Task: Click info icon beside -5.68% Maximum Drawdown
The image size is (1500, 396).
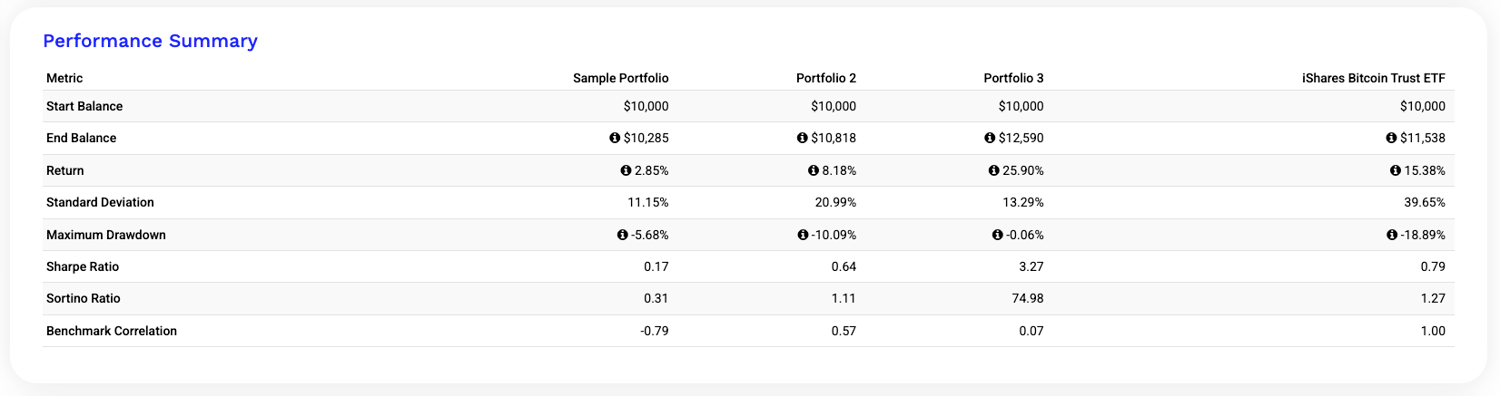Action: [x=623, y=234]
